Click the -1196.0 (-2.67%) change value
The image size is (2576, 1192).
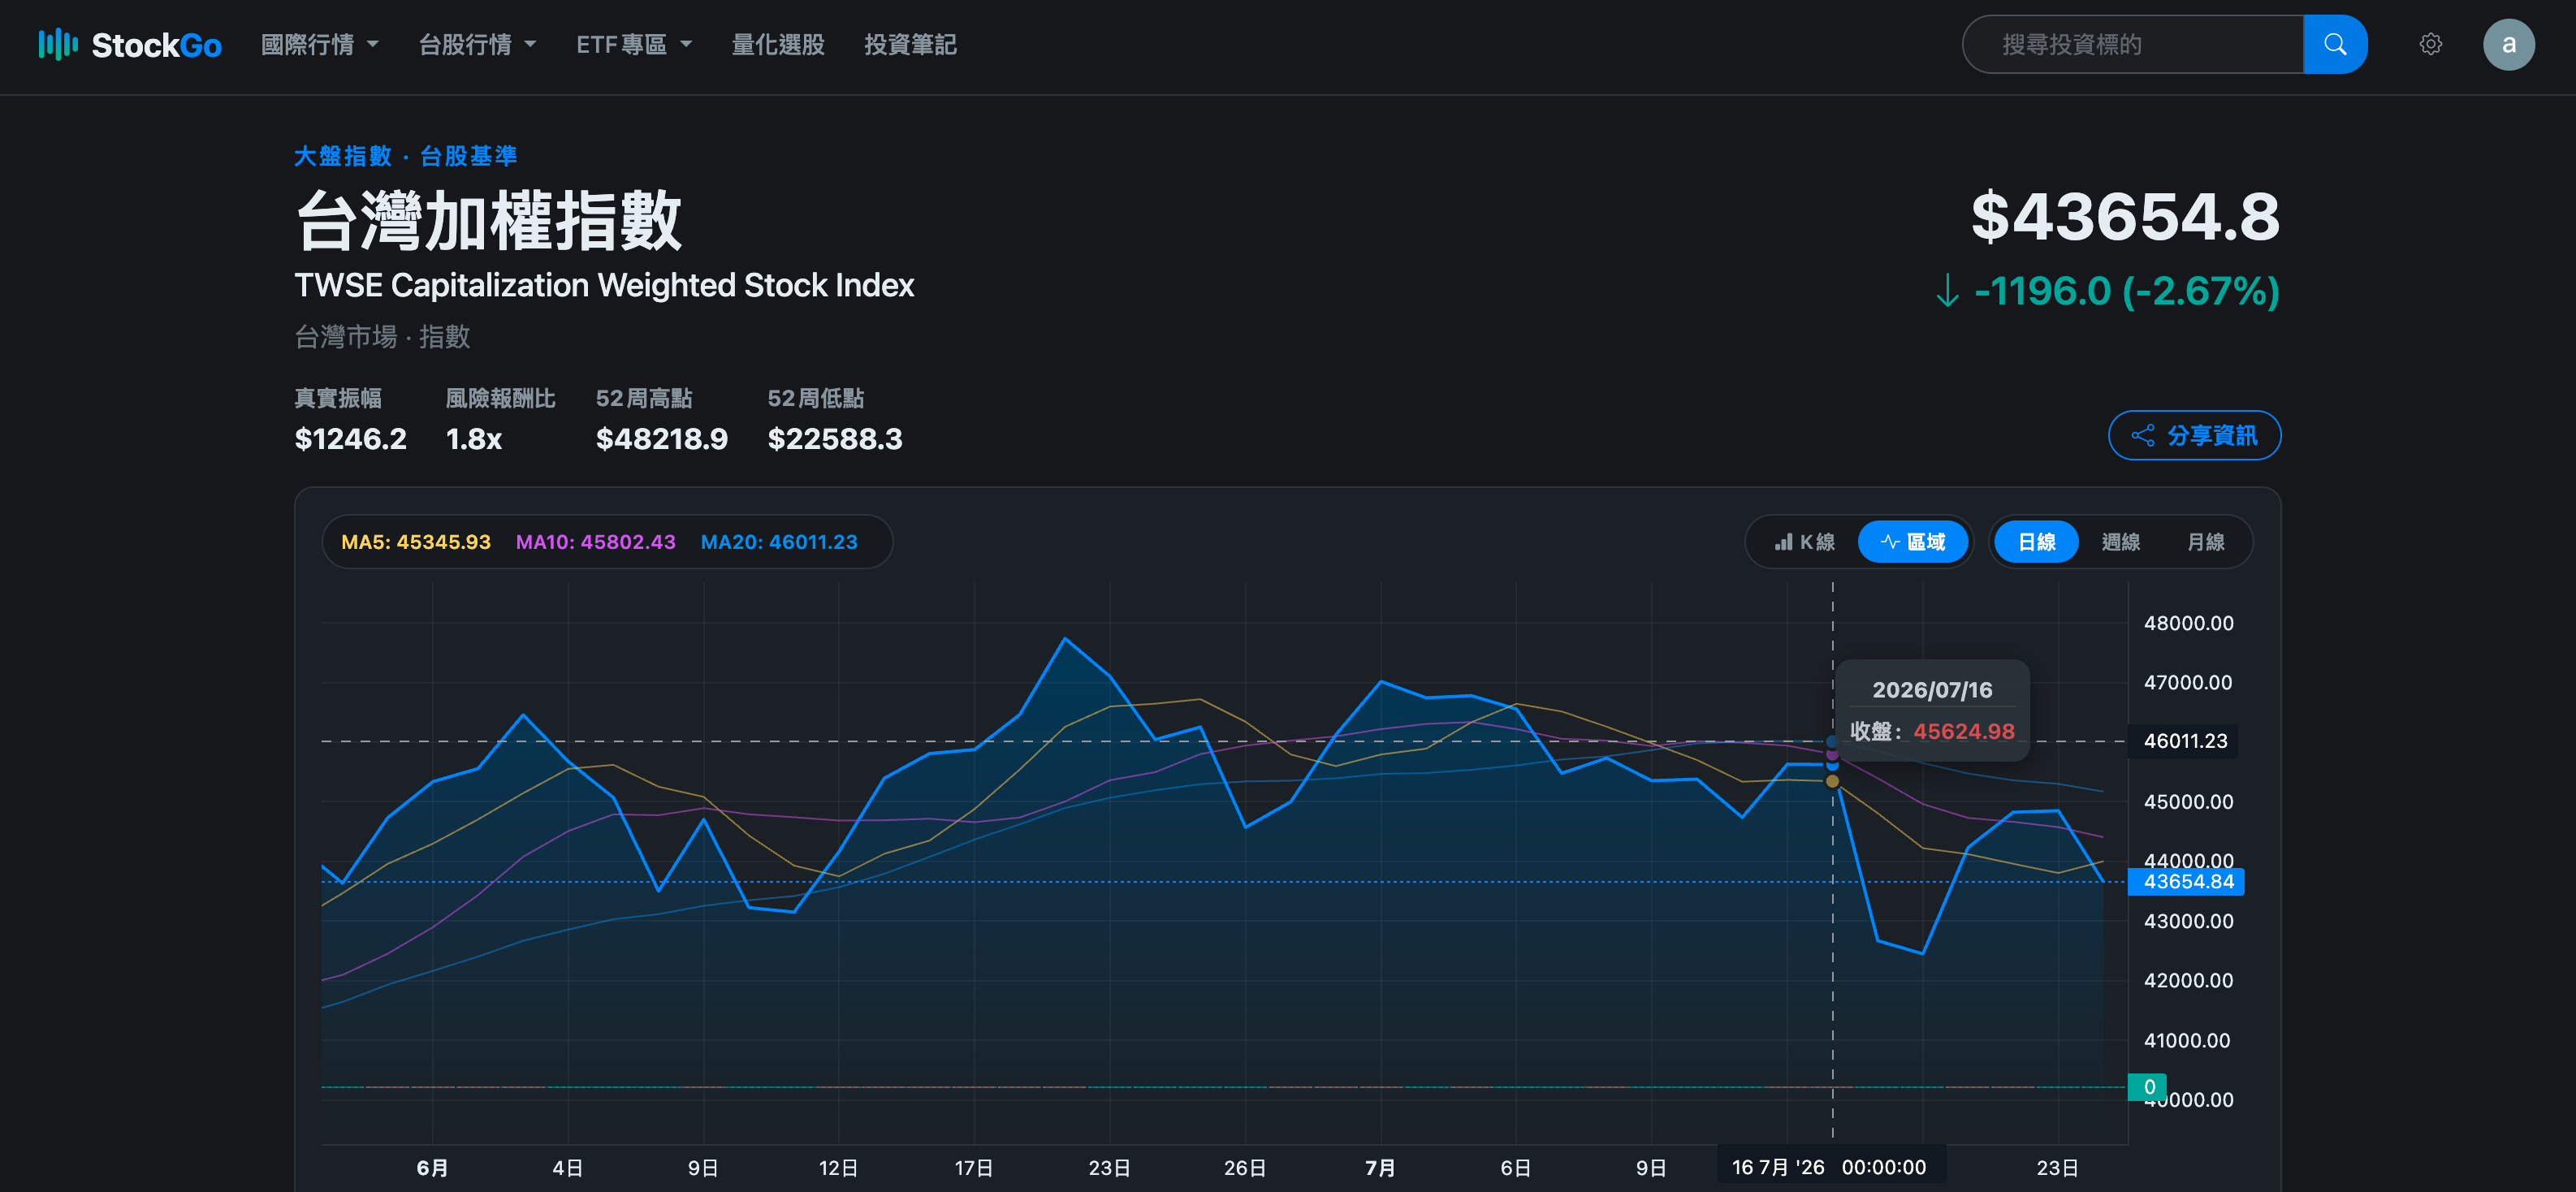[2126, 291]
